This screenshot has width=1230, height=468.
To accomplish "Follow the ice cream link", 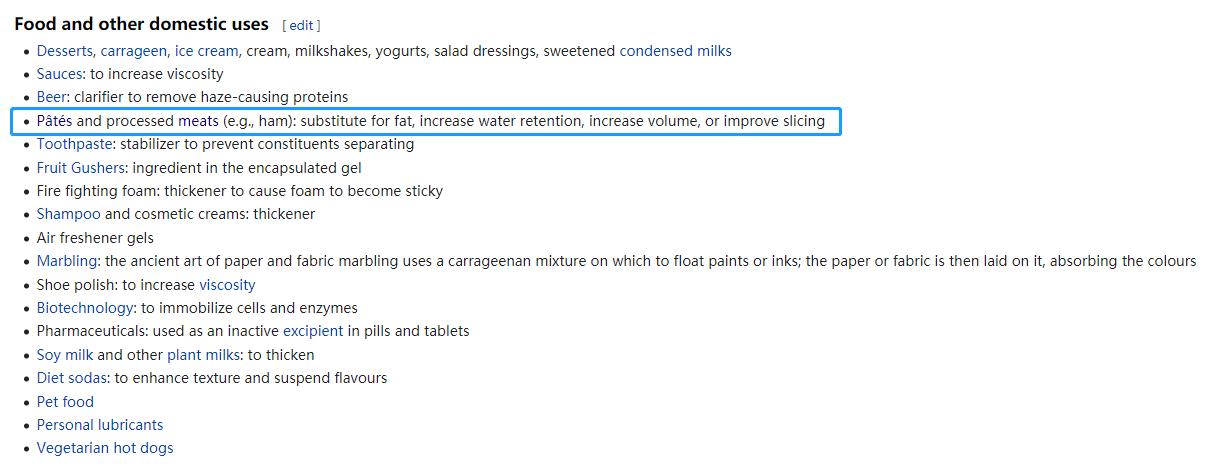I will pos(206,51).
